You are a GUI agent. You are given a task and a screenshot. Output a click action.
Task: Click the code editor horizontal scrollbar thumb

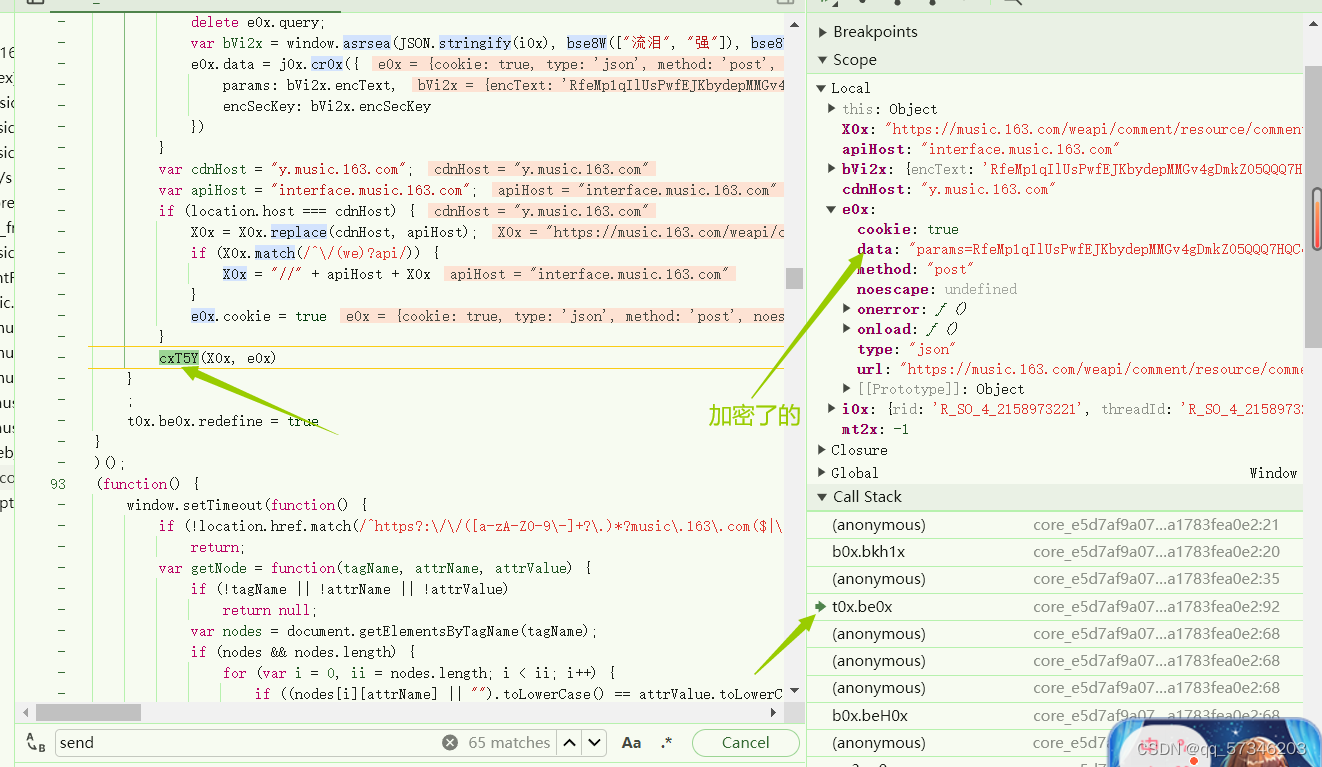pos(88,713)
